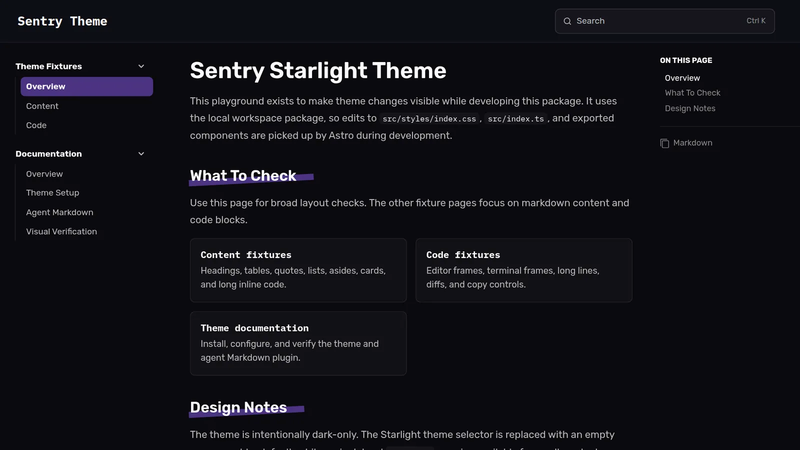The height and width of the screenshot is (450, 800).
Task: Collapse the Theme Fixtures sidebar group
Action: click(141, 66)
